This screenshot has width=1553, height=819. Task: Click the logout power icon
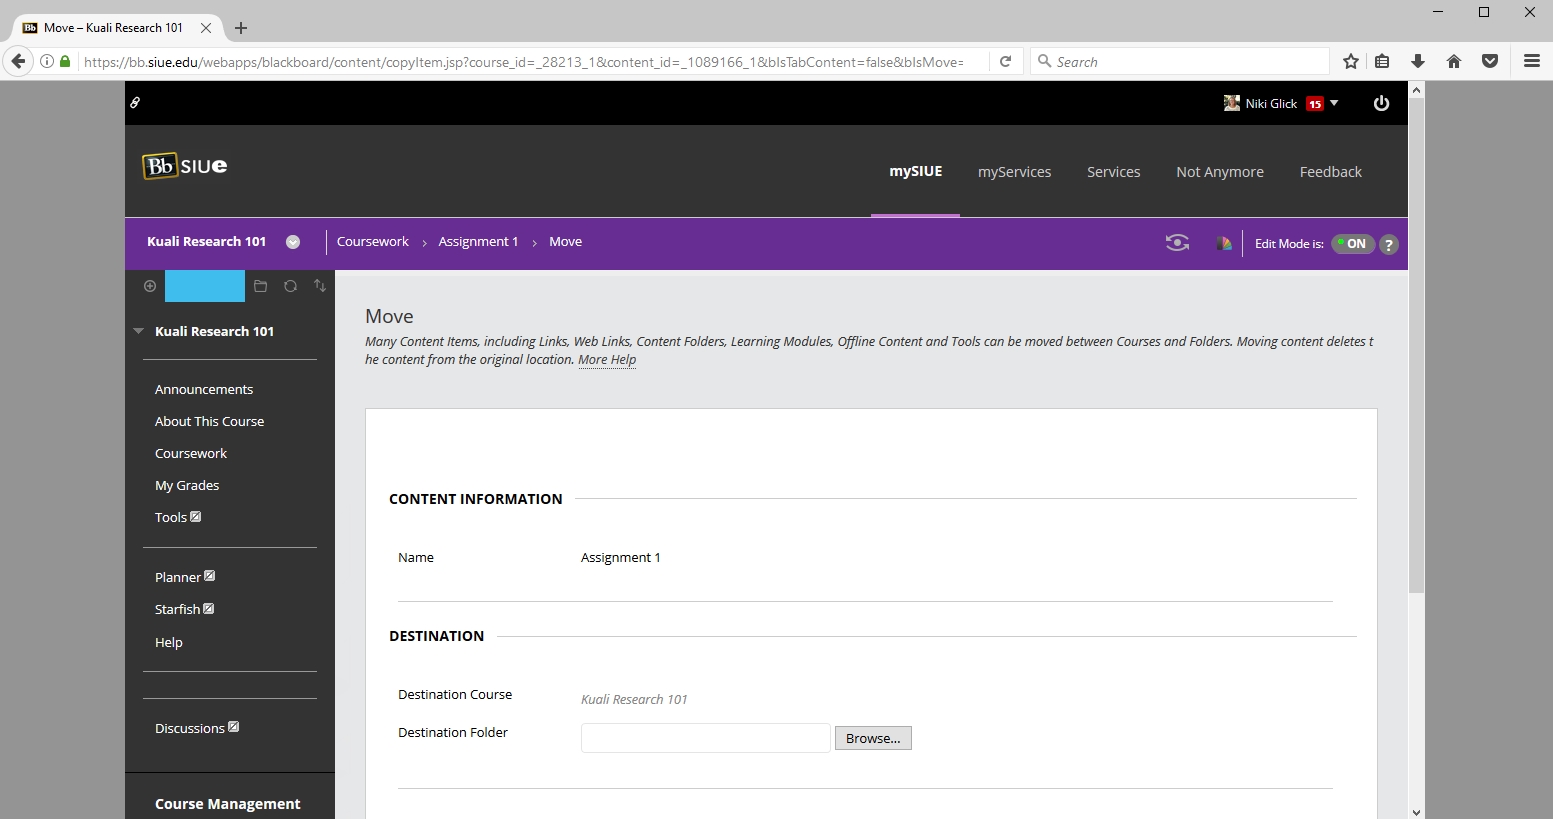(1381, 103)
